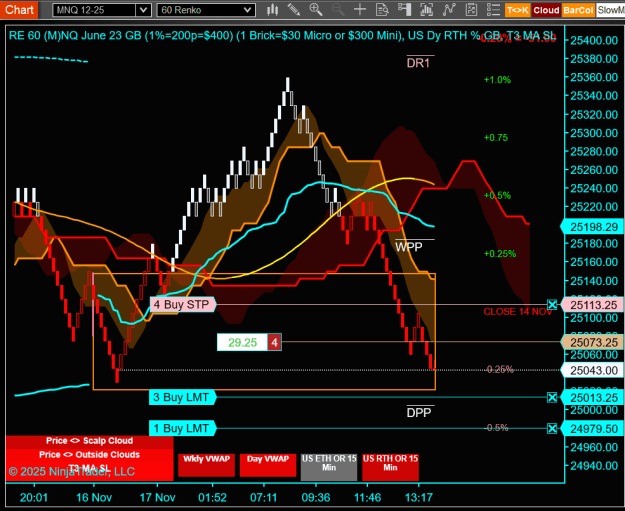Image resolution: width=625 pixels, height=511 pixels.
Task: Toggle the BarCol button
Action: click(x=578, y=10)
